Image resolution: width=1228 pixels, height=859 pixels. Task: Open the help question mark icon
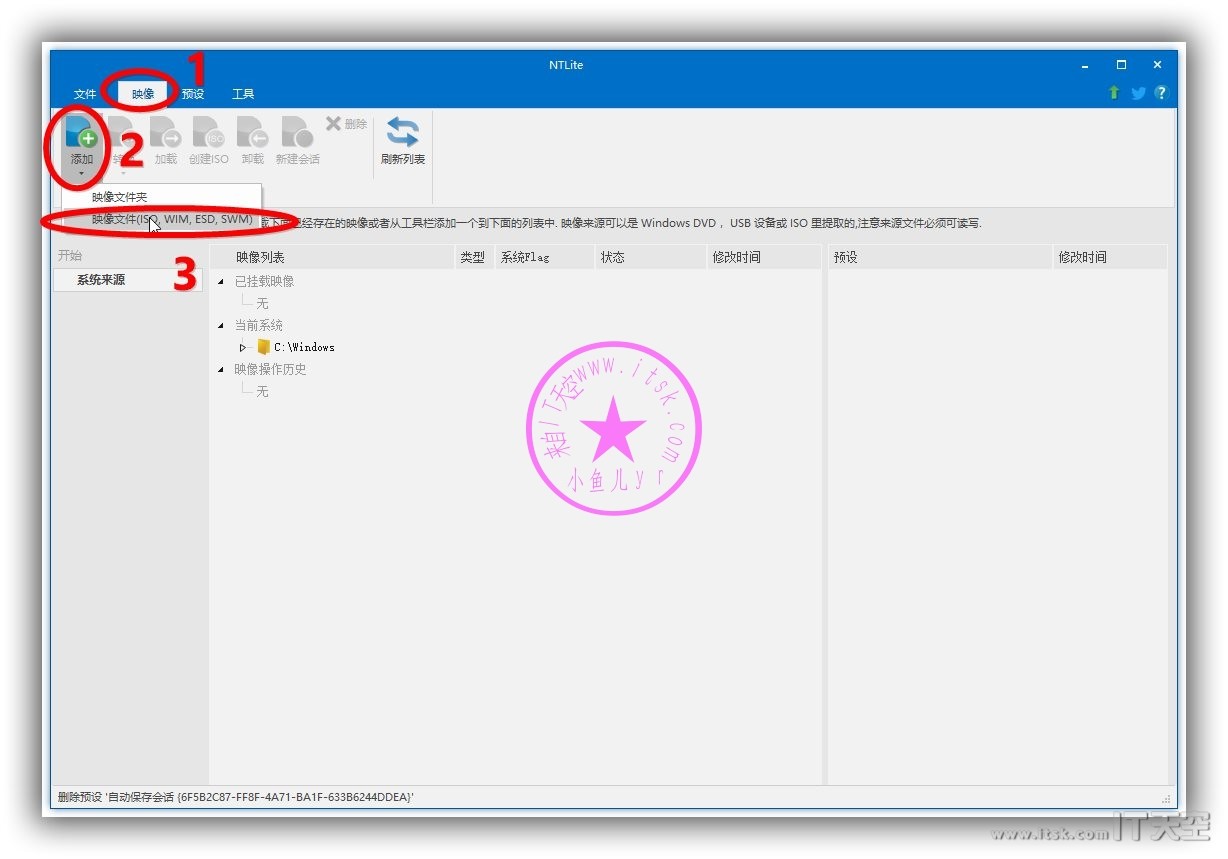point(1161,93)
